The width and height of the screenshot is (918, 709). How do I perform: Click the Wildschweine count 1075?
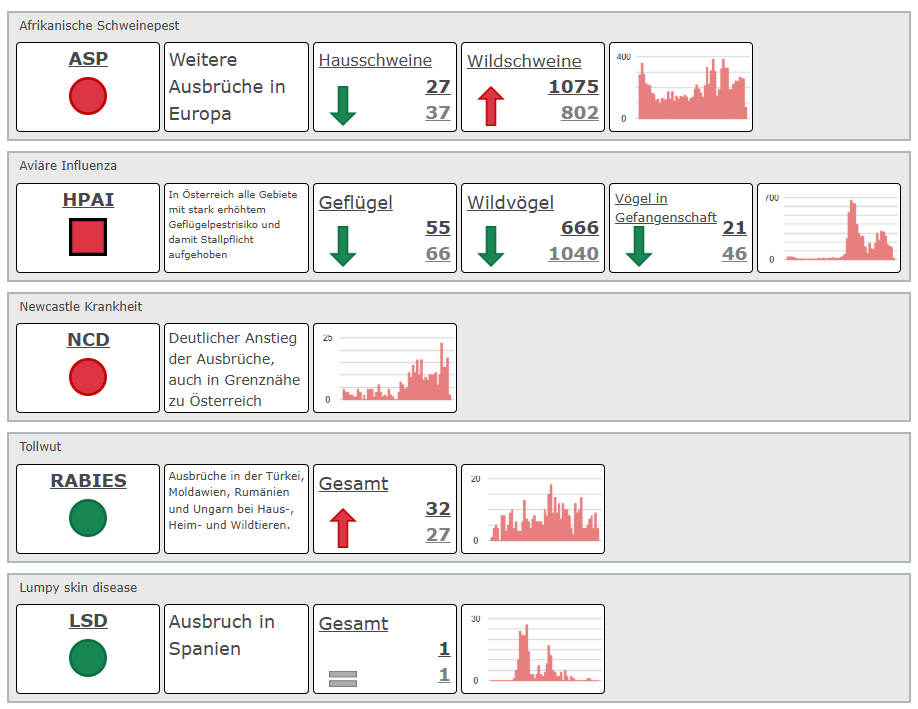573,87
